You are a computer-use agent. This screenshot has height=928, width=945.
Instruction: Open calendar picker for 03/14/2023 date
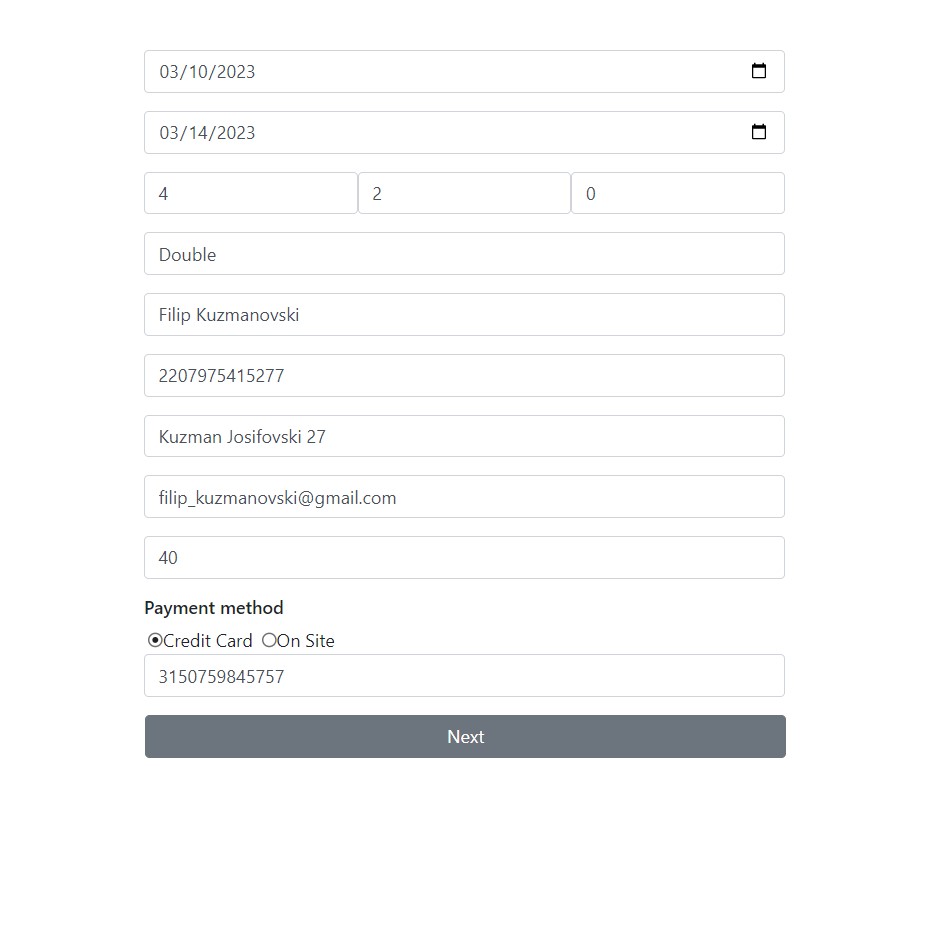(x=759, y=132)
